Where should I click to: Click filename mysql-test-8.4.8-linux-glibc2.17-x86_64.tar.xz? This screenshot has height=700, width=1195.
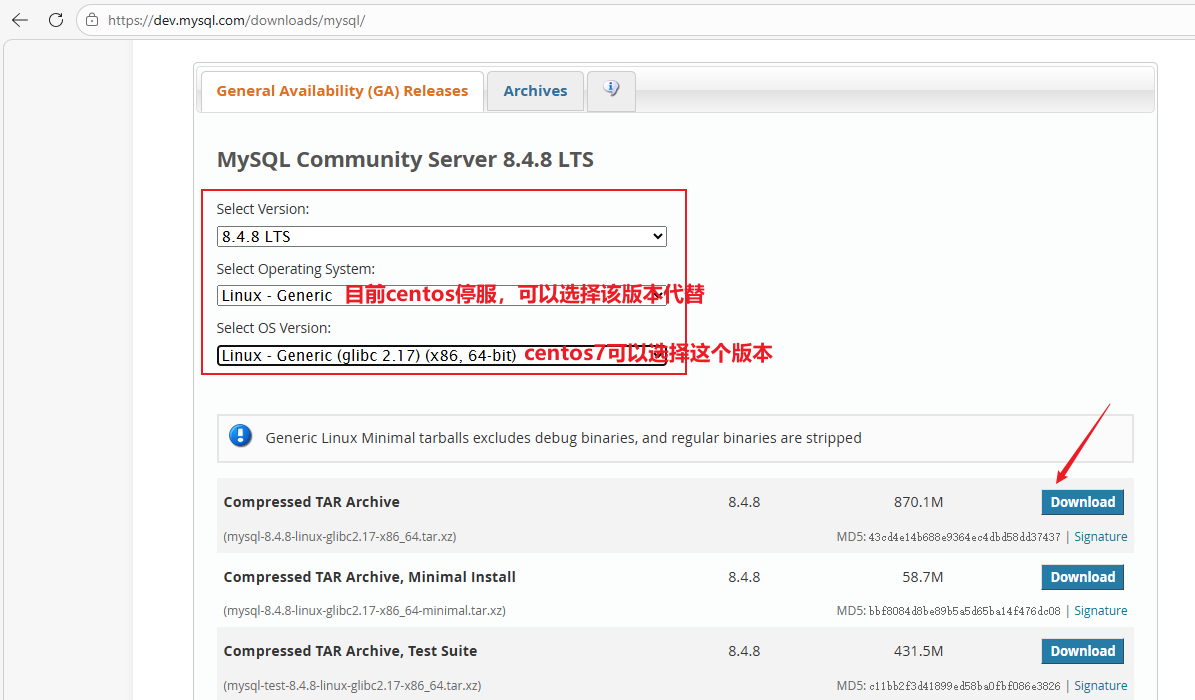(352, 686)
